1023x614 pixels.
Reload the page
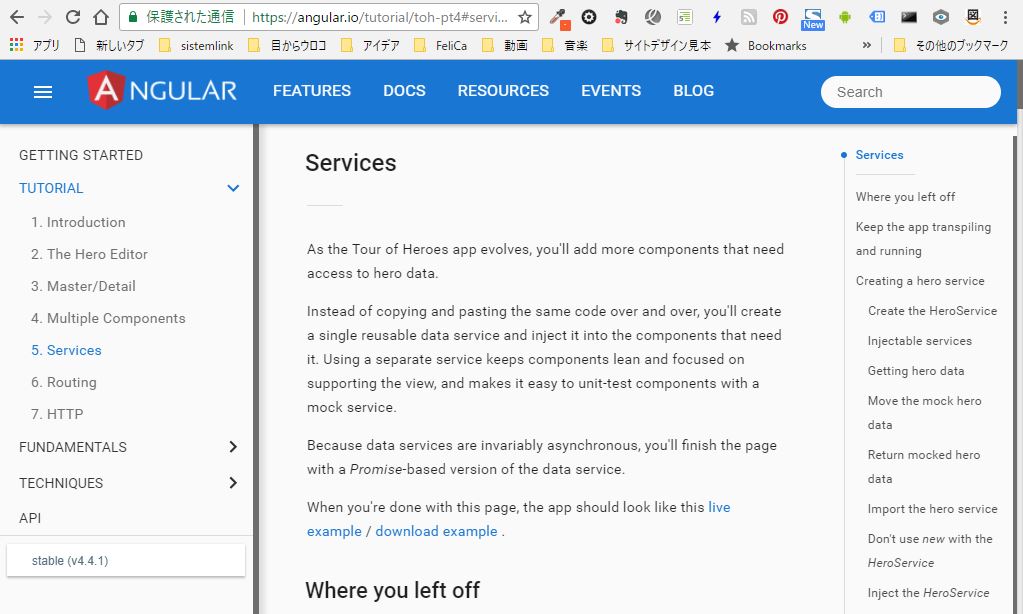73,17
